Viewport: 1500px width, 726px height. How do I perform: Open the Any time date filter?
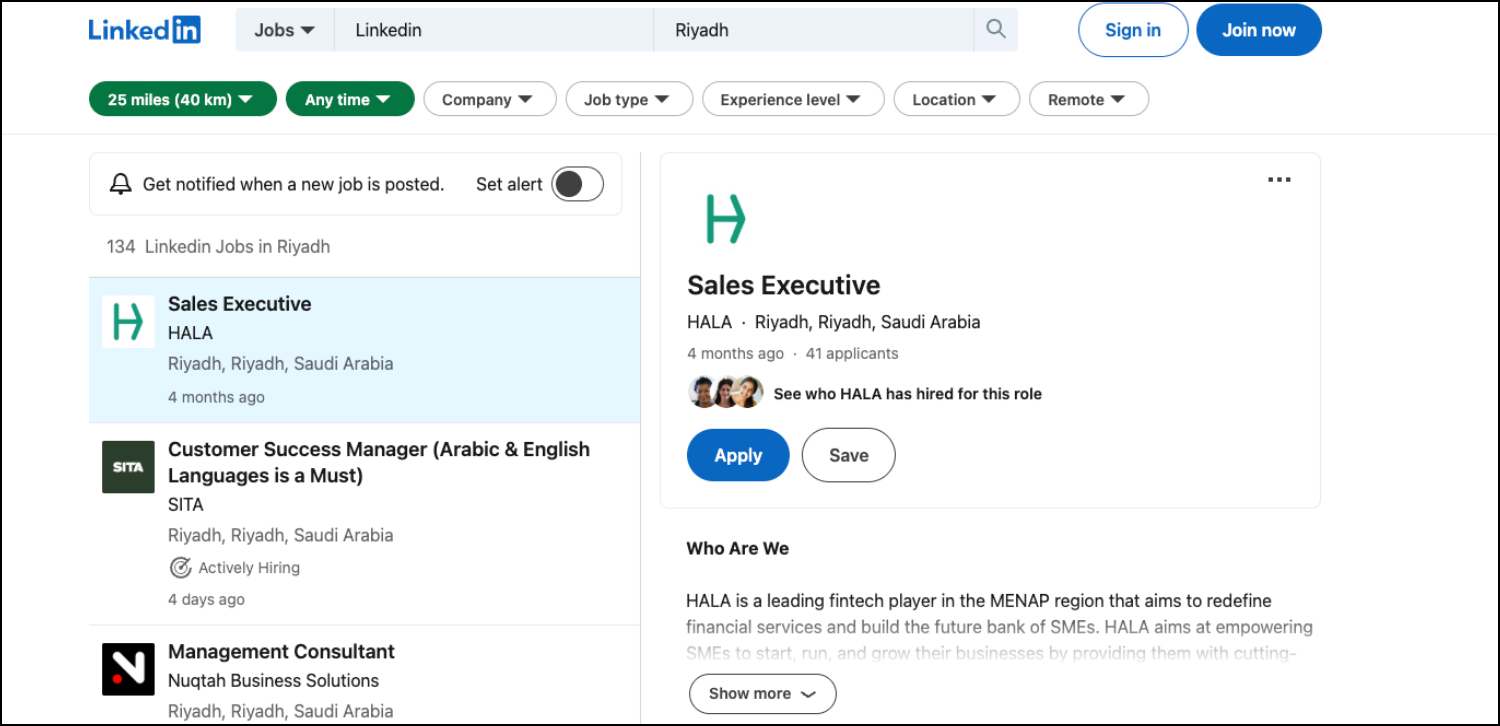(350, 99)
